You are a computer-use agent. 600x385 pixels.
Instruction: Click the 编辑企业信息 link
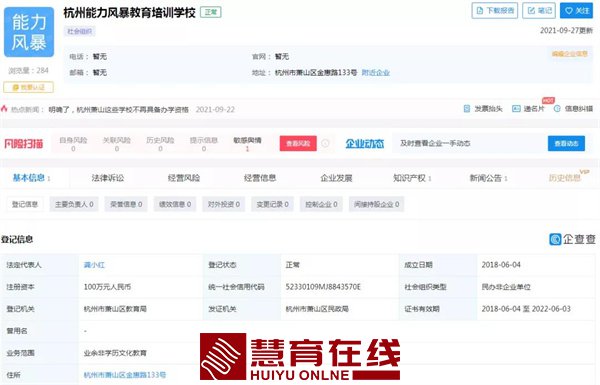(569, 54)
